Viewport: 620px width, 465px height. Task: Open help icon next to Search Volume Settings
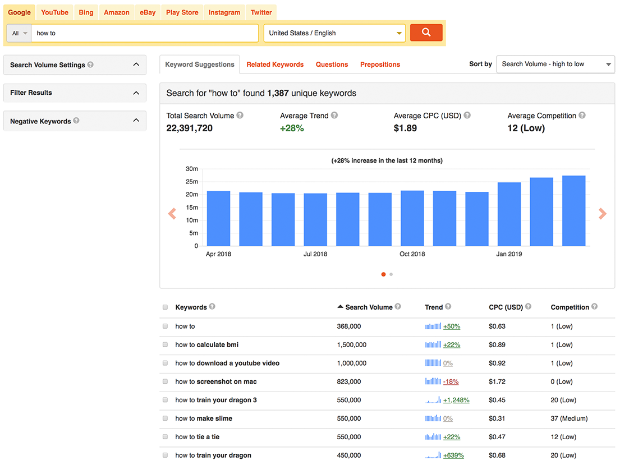click(91, 64)
